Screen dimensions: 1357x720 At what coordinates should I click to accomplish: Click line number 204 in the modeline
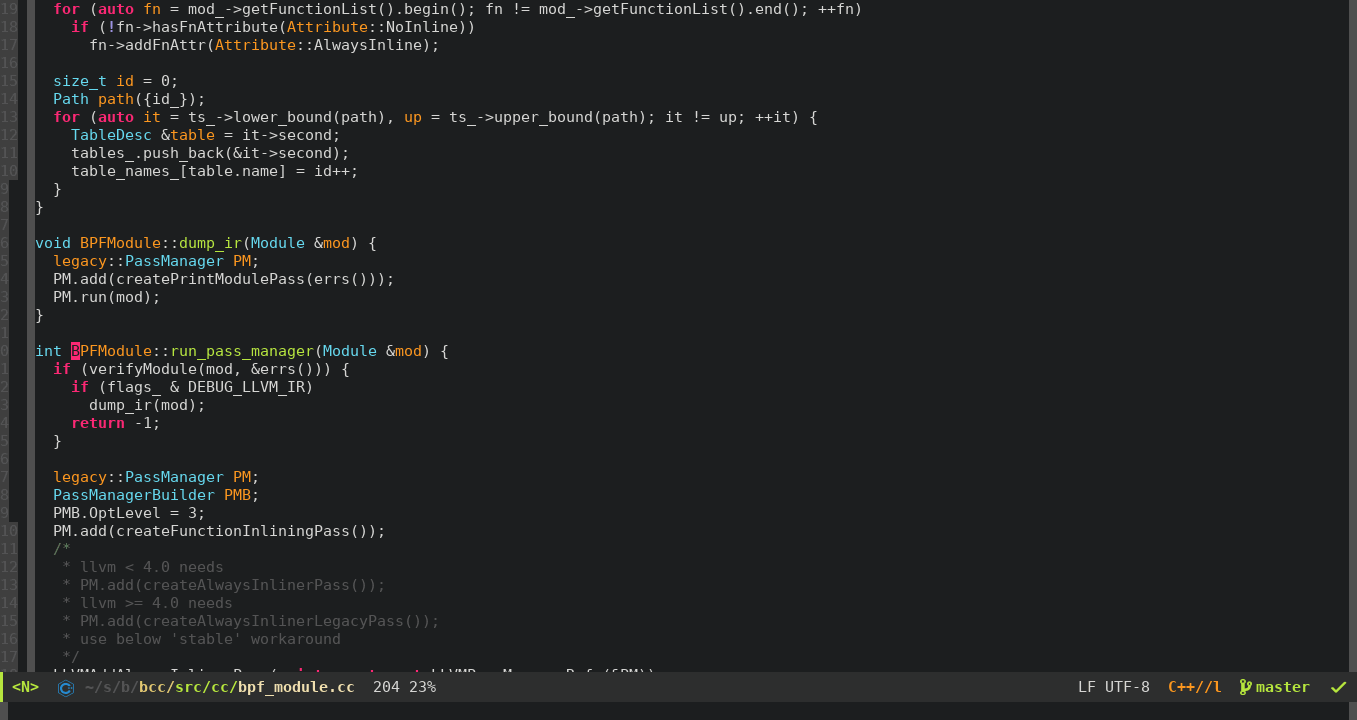tap(386, 687)
